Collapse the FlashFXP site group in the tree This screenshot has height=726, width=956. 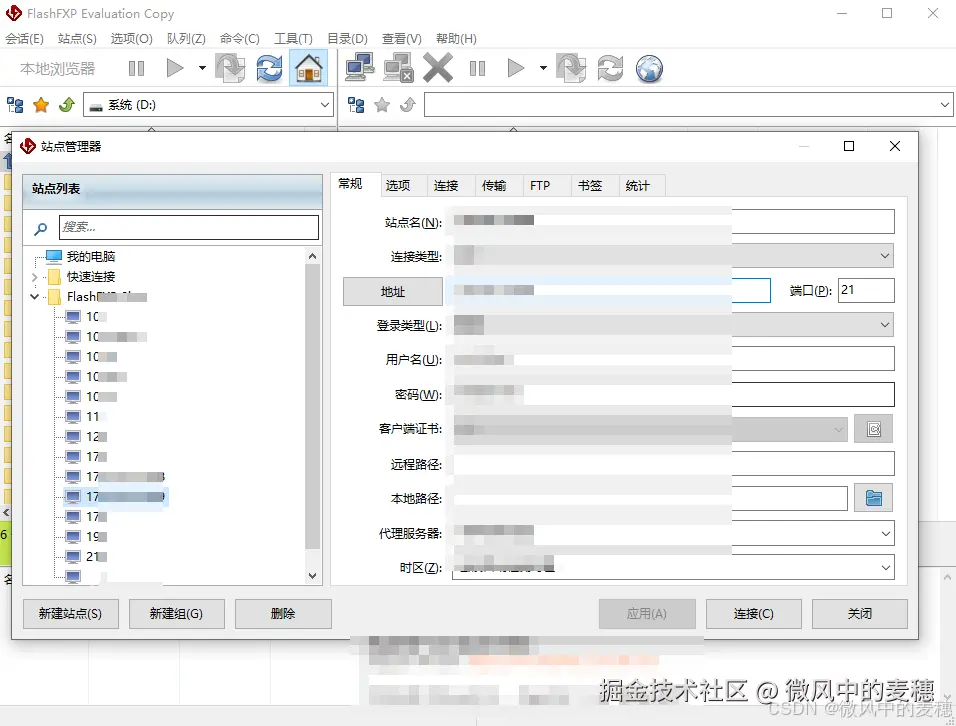tap(35, 296)
